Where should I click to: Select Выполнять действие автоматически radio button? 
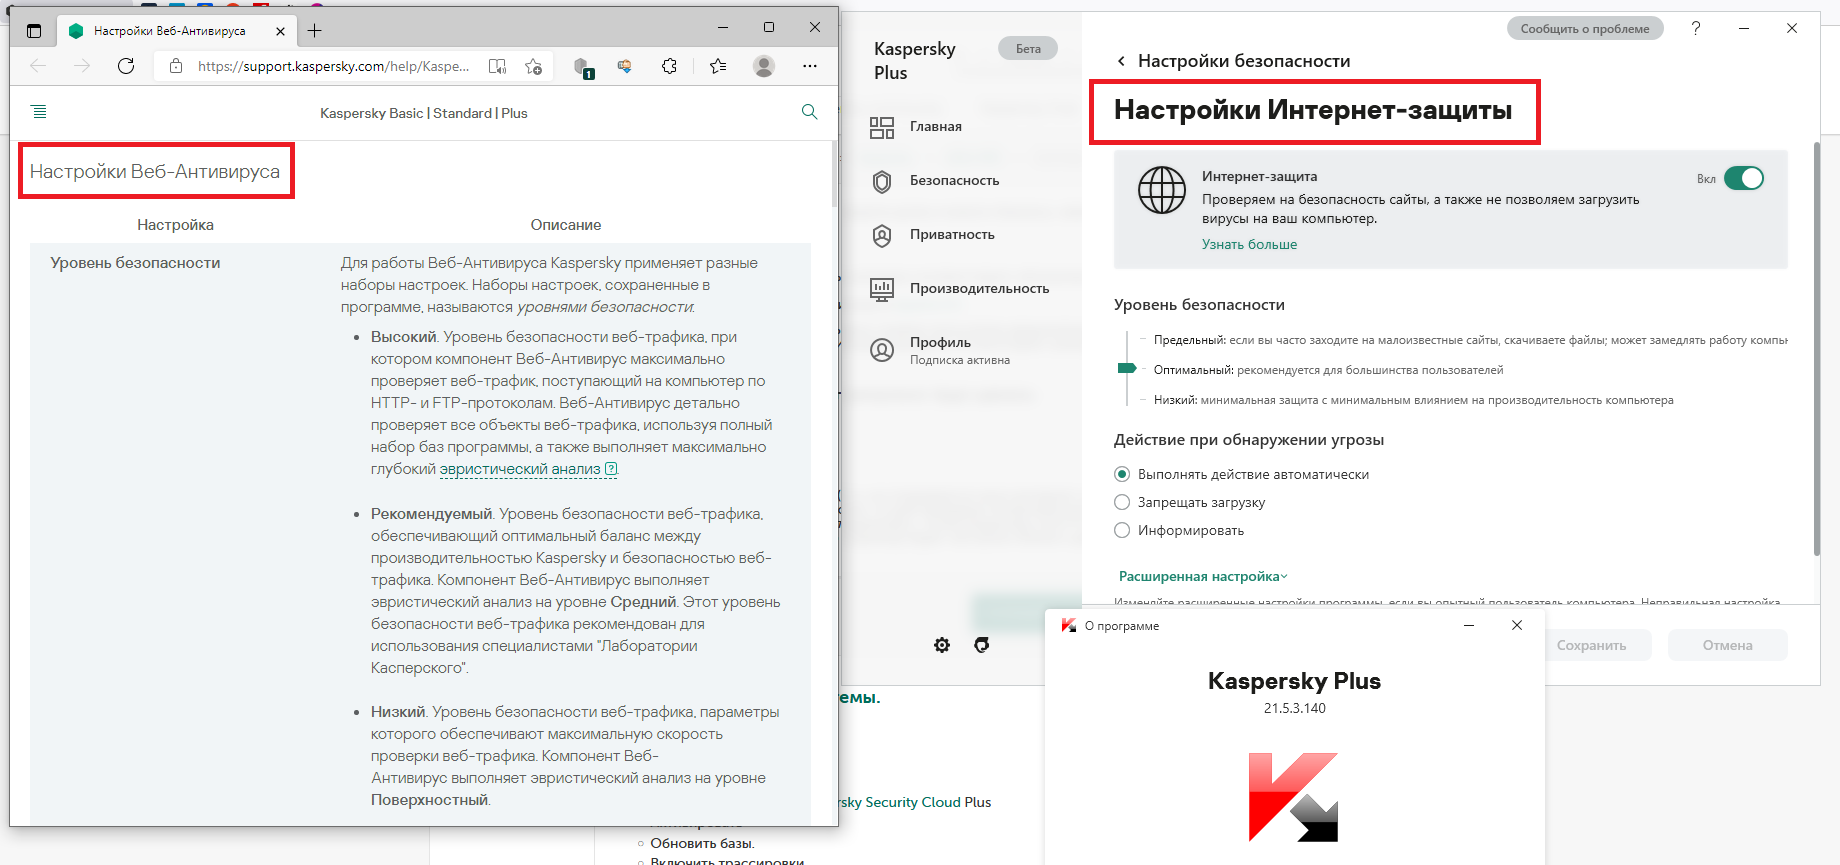1122,474
